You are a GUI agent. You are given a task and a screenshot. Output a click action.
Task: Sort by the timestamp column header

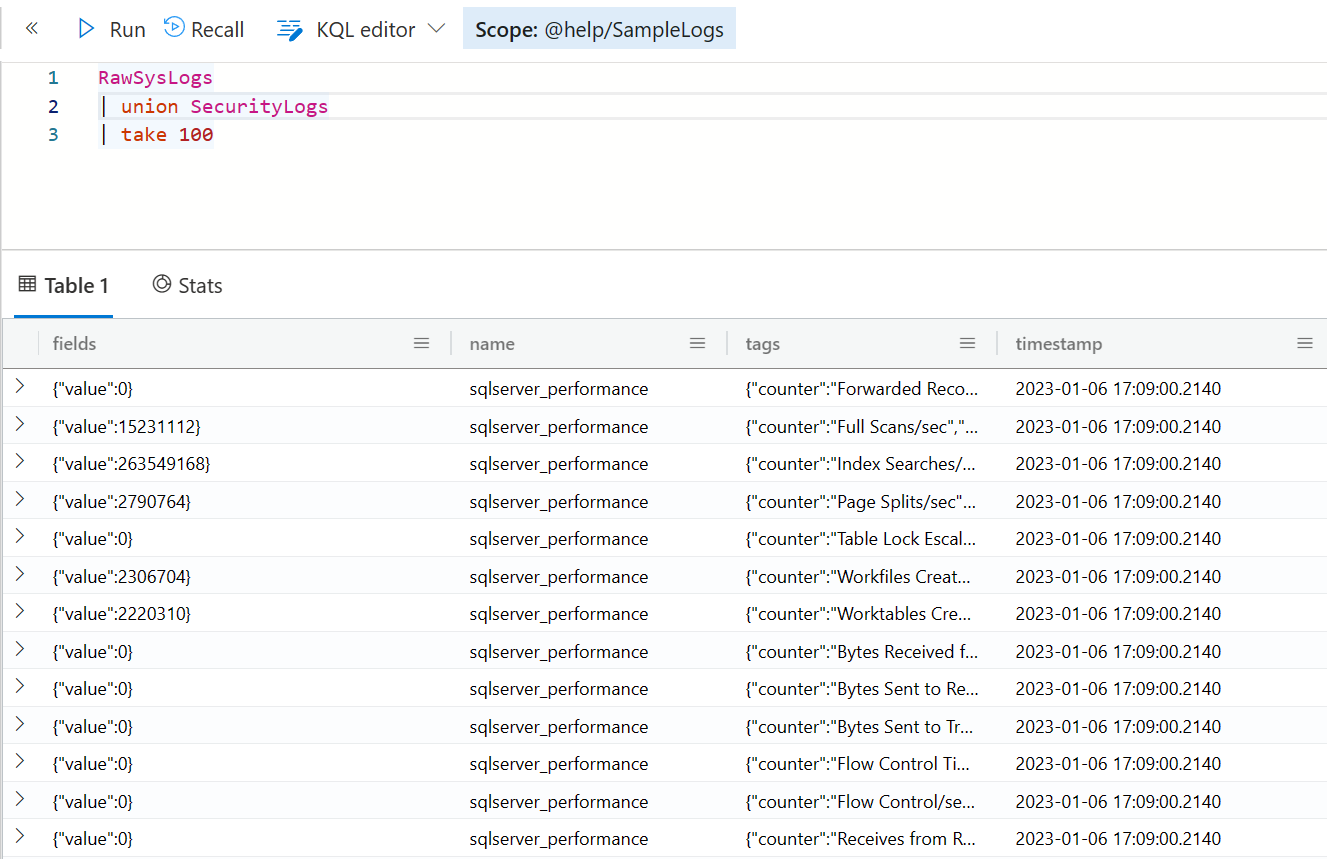tap(1059, 344)
